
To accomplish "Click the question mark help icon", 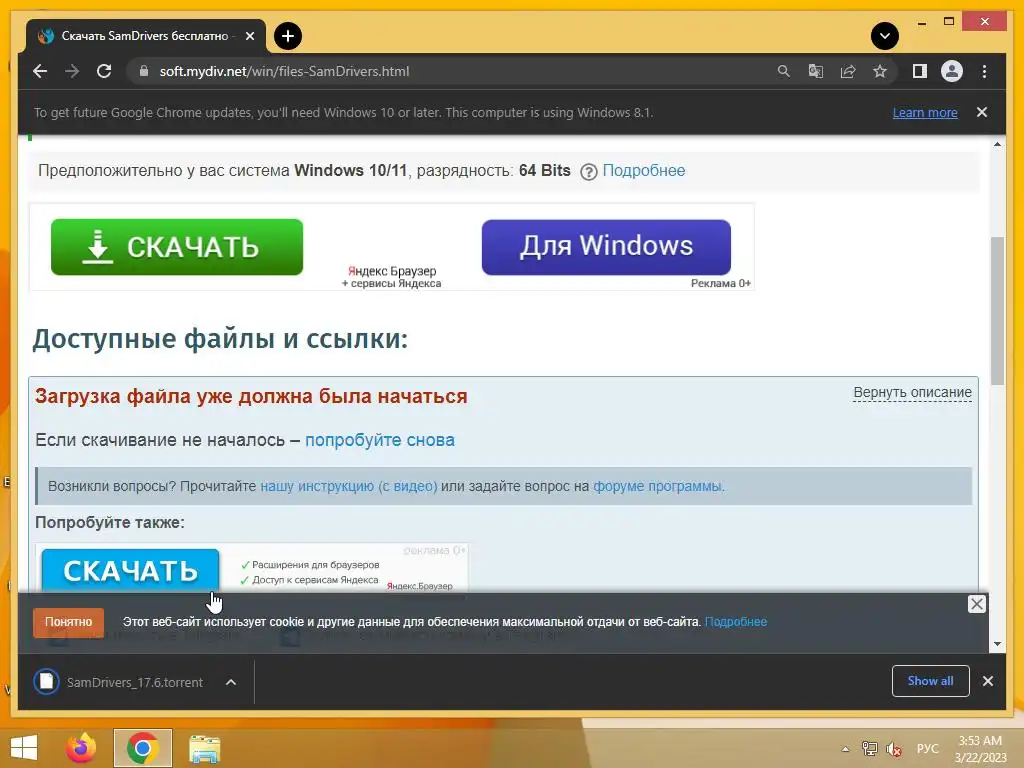I will coord(588,172).
